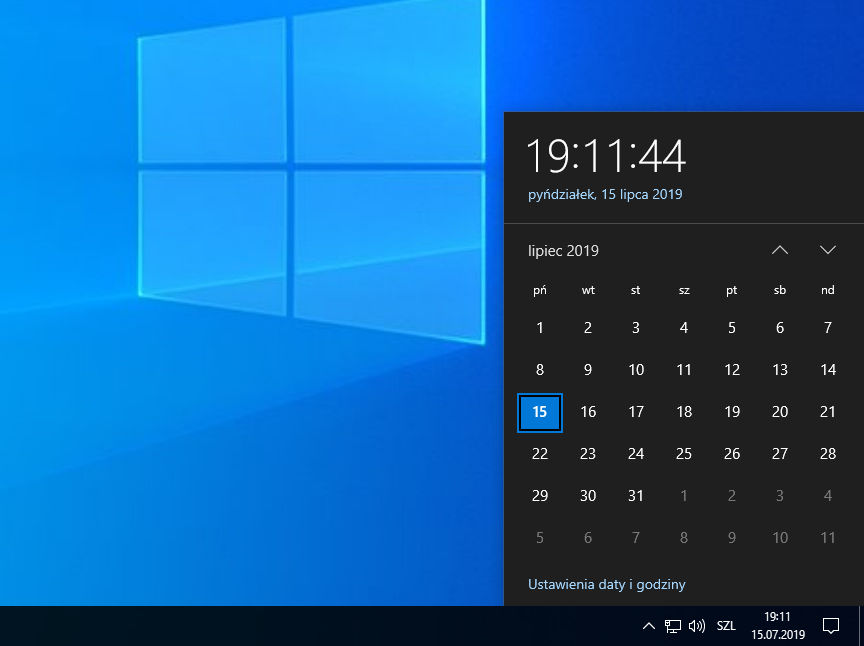Click the date pyńdziałek, 15 lipca 2019
The height and width of the screenshot is (646, 864).
pyautogui.click(x=605, y=194)
